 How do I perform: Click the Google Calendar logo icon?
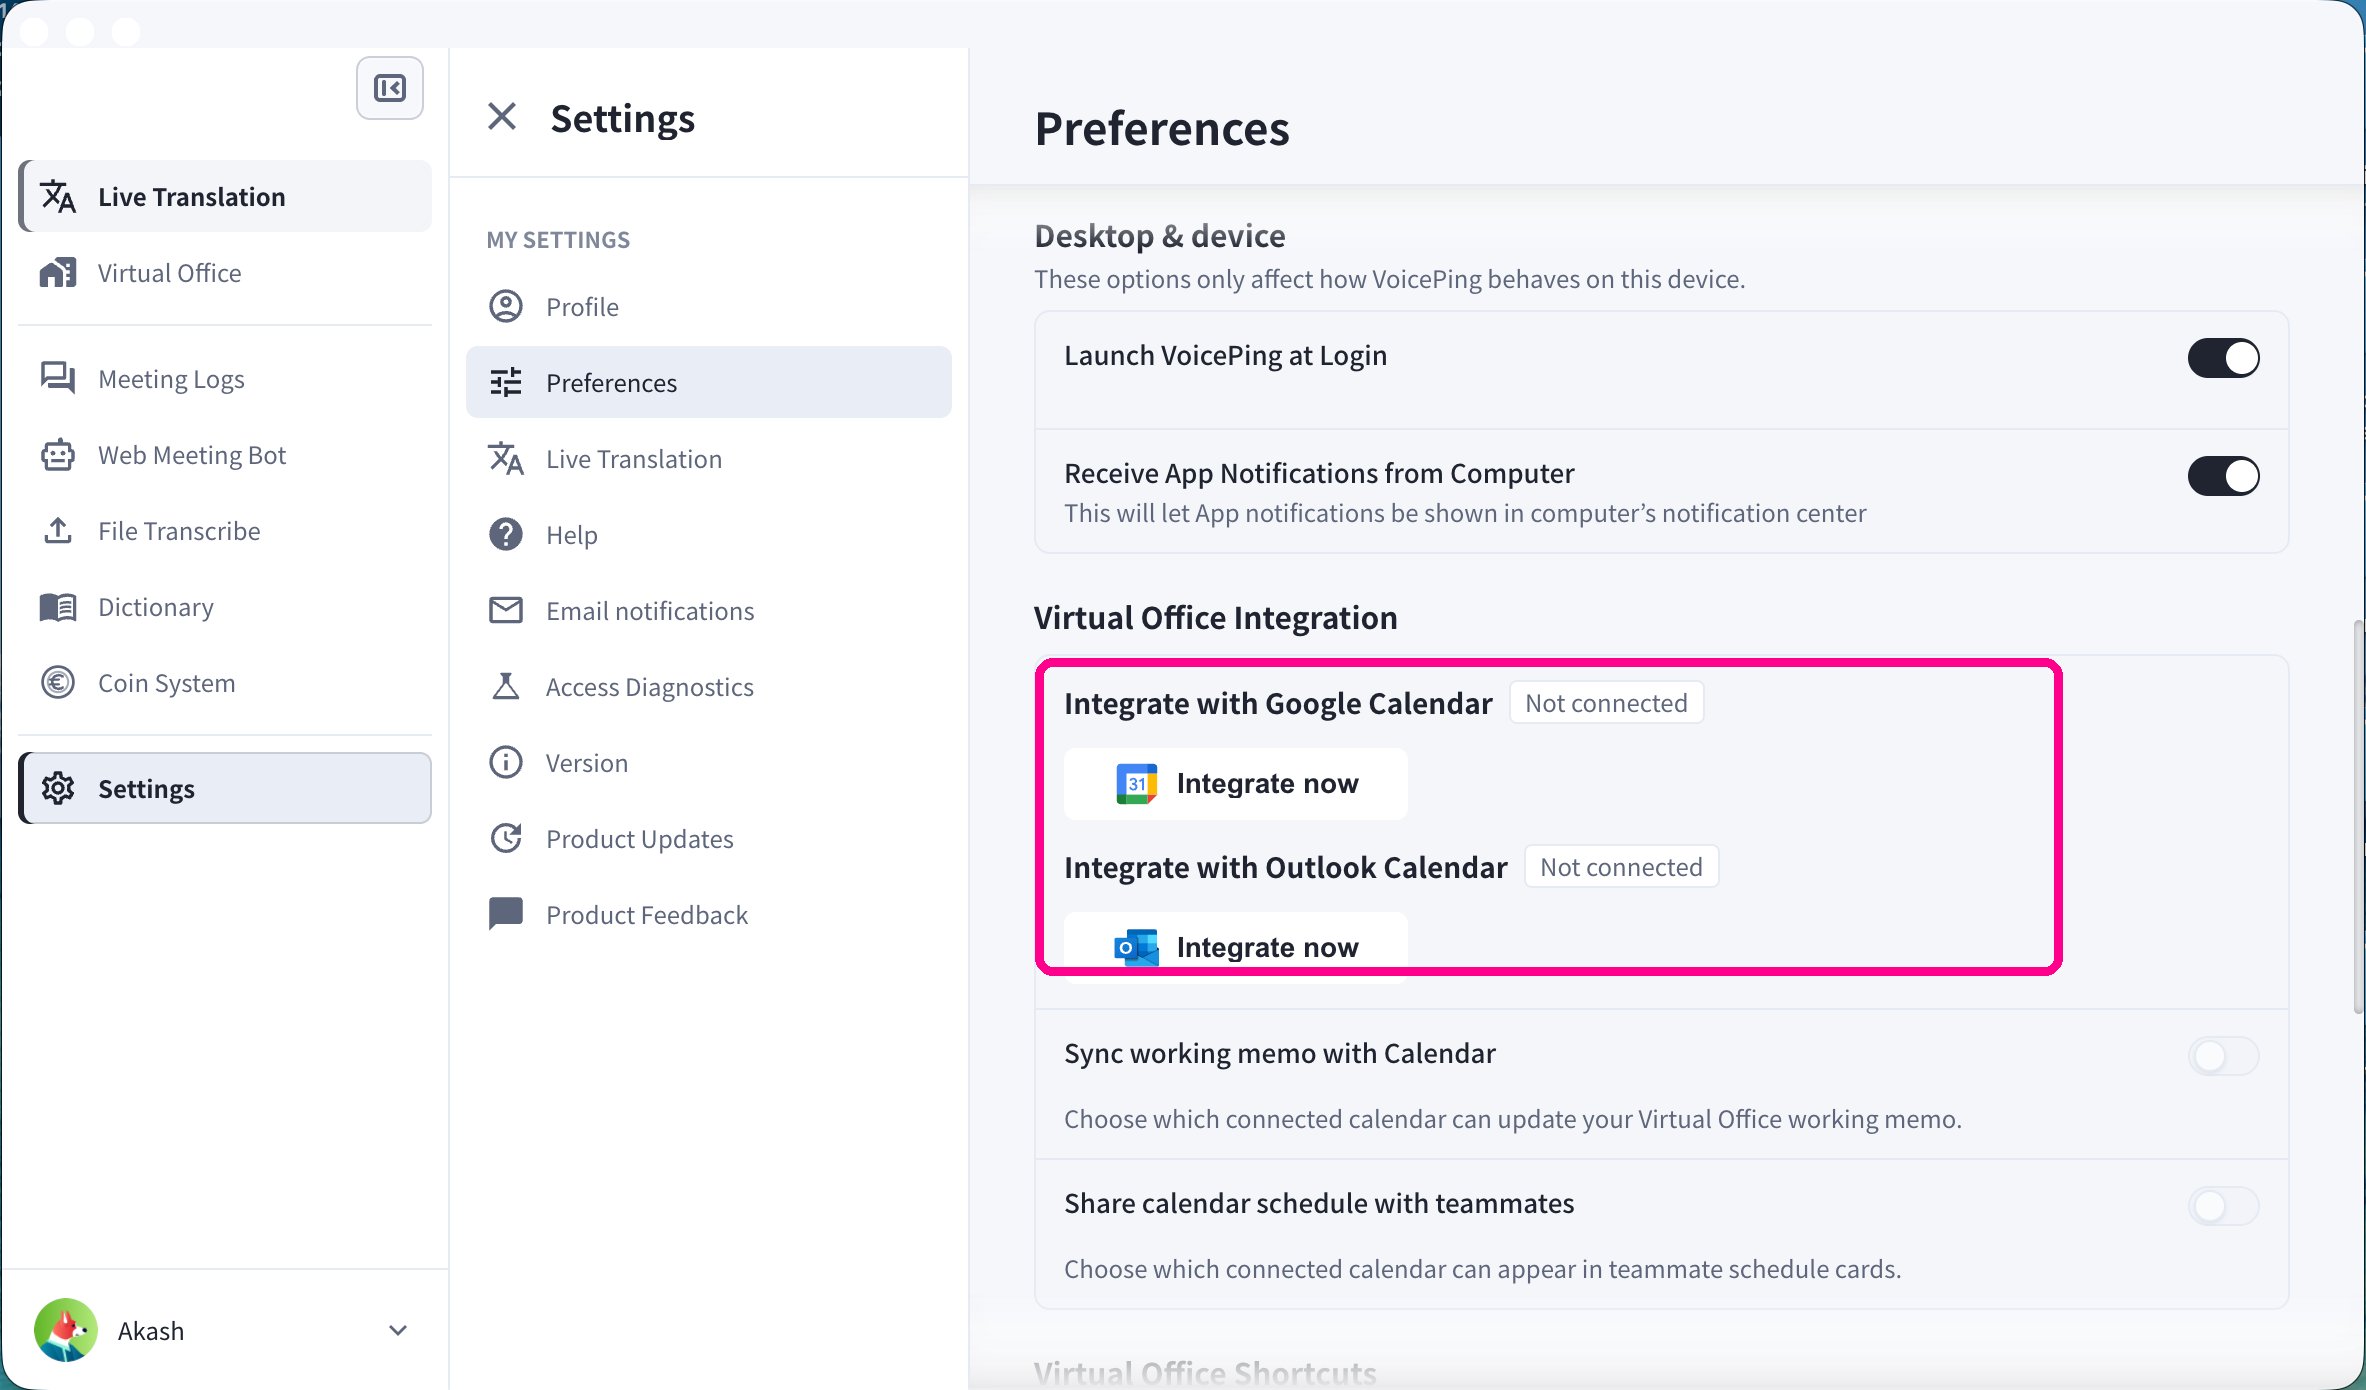click(1137, 784)
